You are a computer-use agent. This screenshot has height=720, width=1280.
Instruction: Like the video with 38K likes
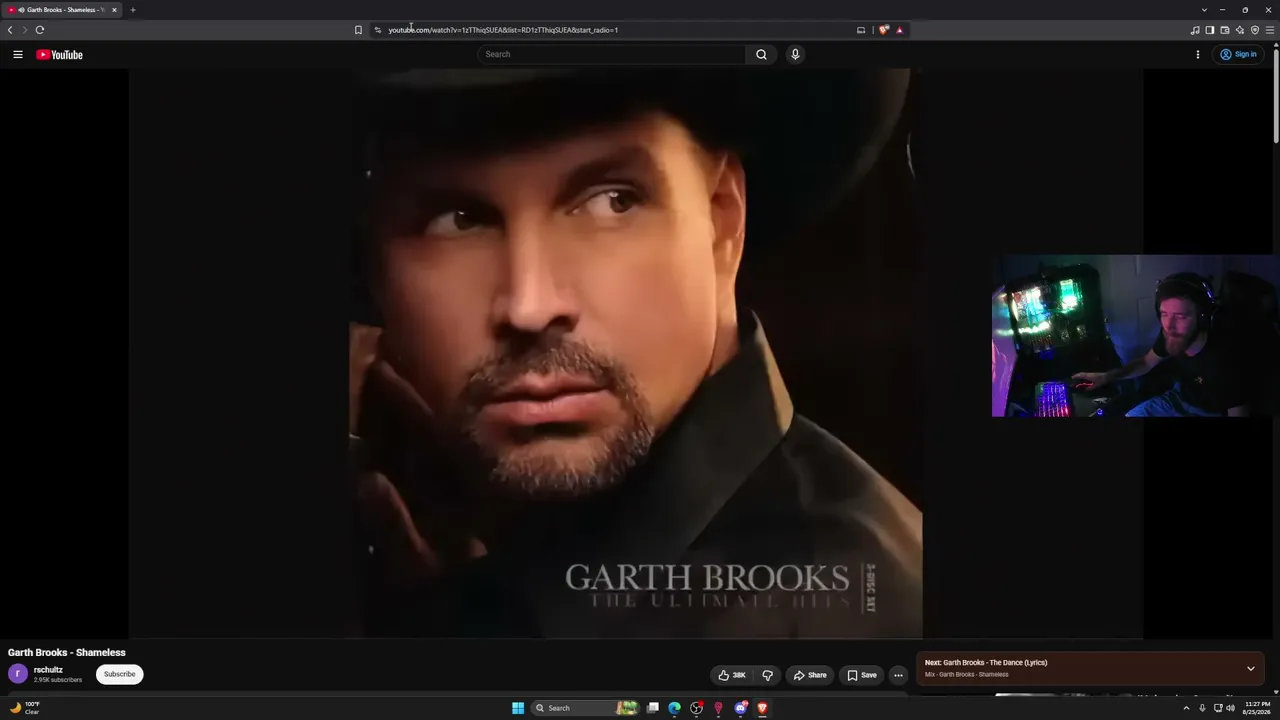732,675
